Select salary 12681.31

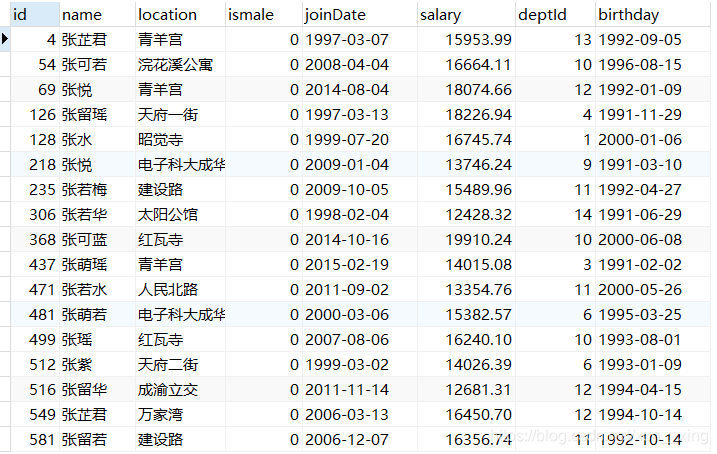pos(466,390)
